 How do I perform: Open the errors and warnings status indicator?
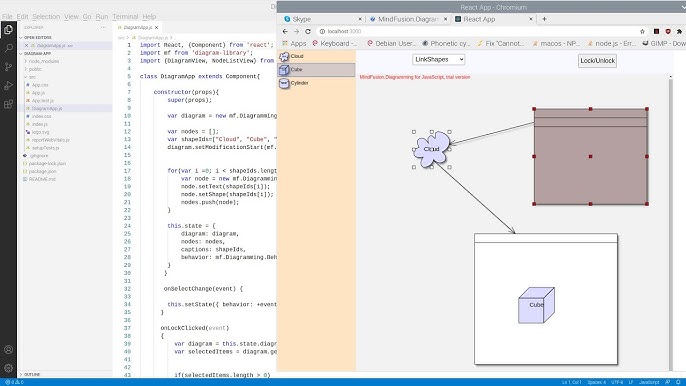click(x=14, y=382)
